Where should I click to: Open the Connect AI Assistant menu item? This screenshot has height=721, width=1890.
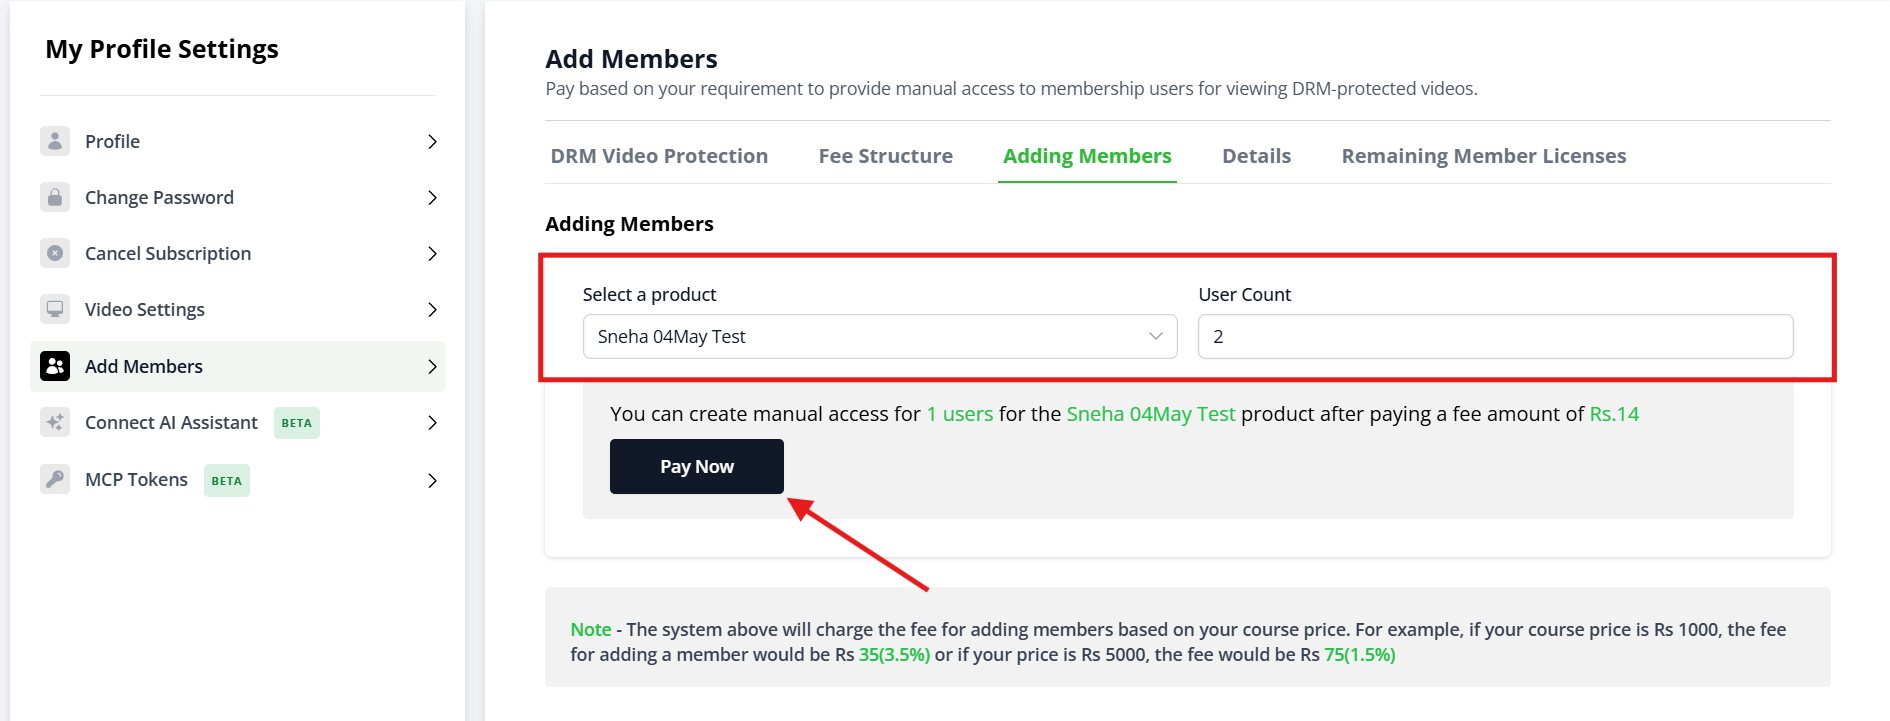[x=238, y=422]
